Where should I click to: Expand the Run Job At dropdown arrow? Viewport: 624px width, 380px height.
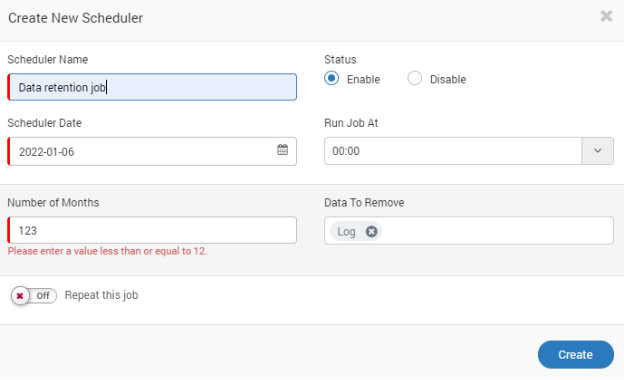tap(597, 151)
